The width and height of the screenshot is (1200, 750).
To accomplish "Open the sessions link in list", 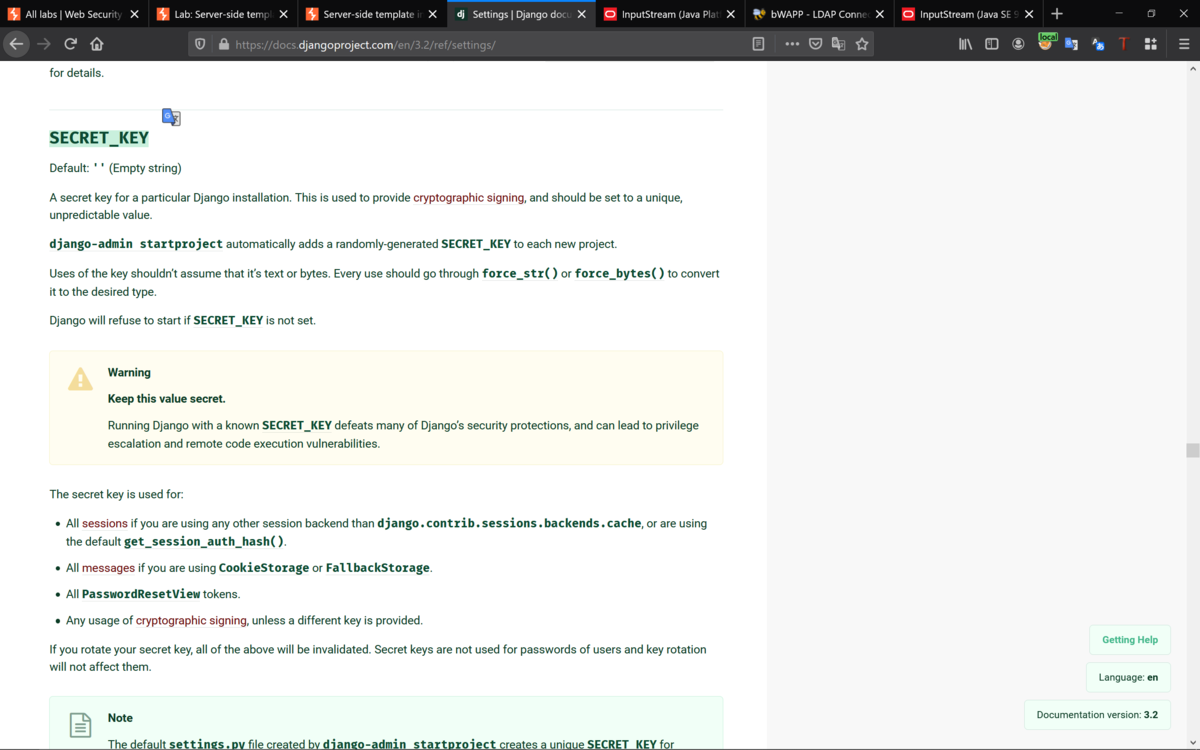I will [x=105, y=523].
